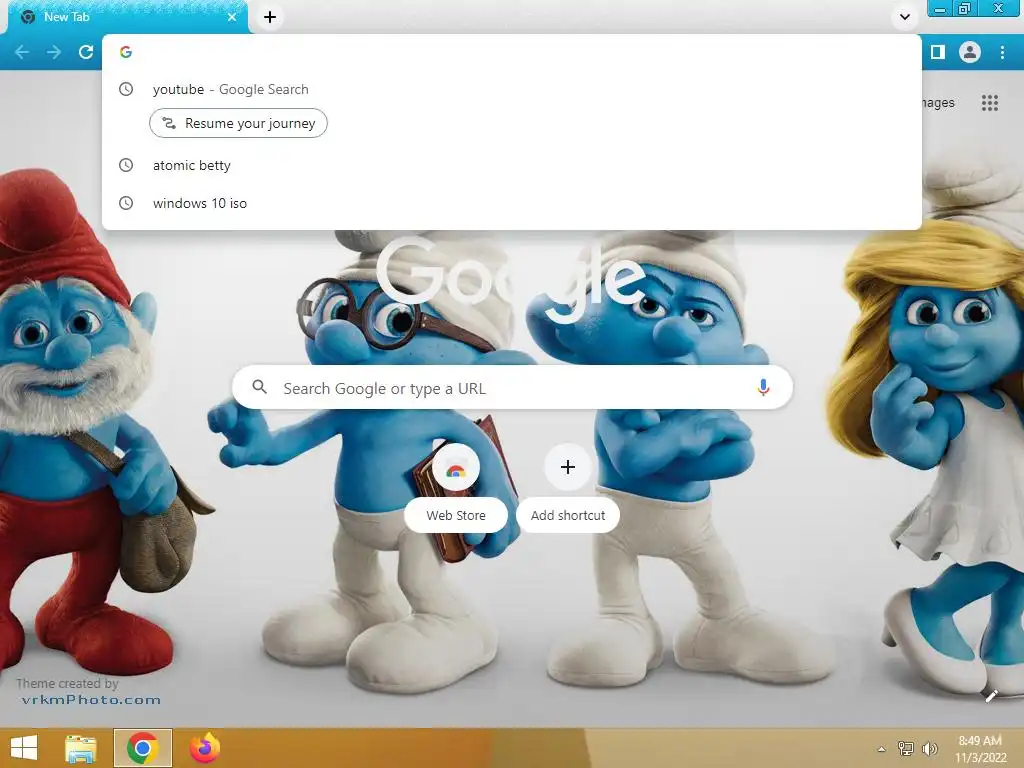1024x768 pixels.
Task: Click the clock icon beside atomic betty
Action: pos(126,165)
